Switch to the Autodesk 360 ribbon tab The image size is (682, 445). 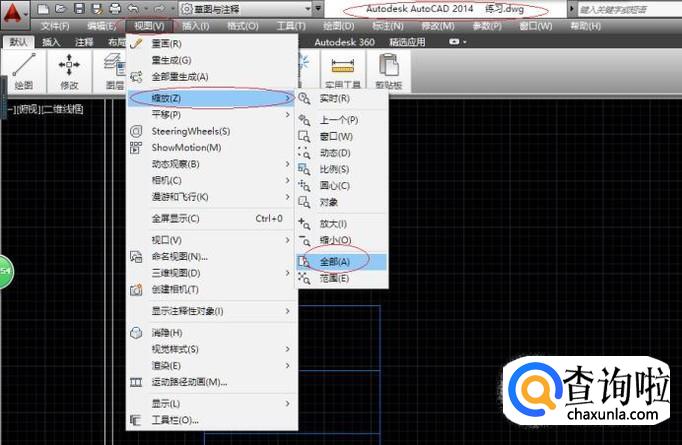point(344,42)
